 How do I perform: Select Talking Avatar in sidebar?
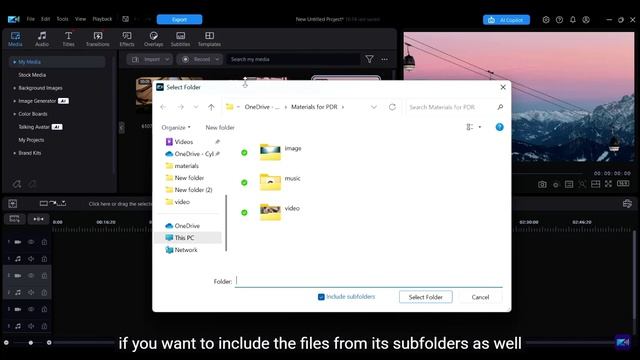click(34, 127)
